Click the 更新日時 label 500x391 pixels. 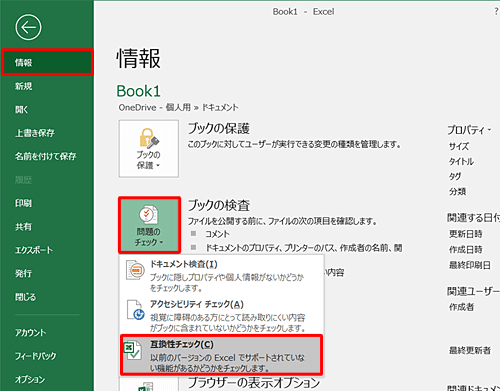pos(465,234)
